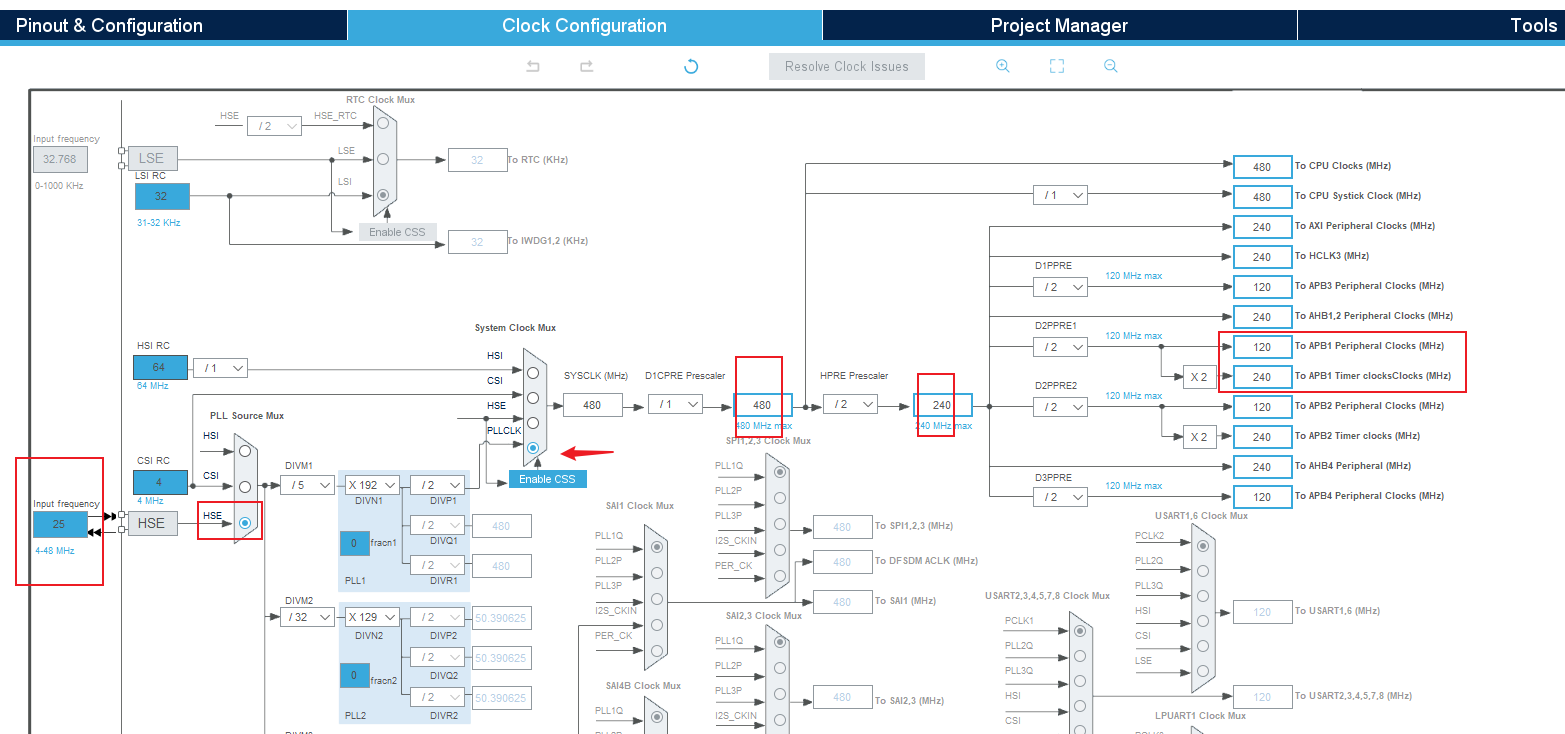
Task: Select PLLCLK in the System Clock Mux
Action: pos(533,447)
